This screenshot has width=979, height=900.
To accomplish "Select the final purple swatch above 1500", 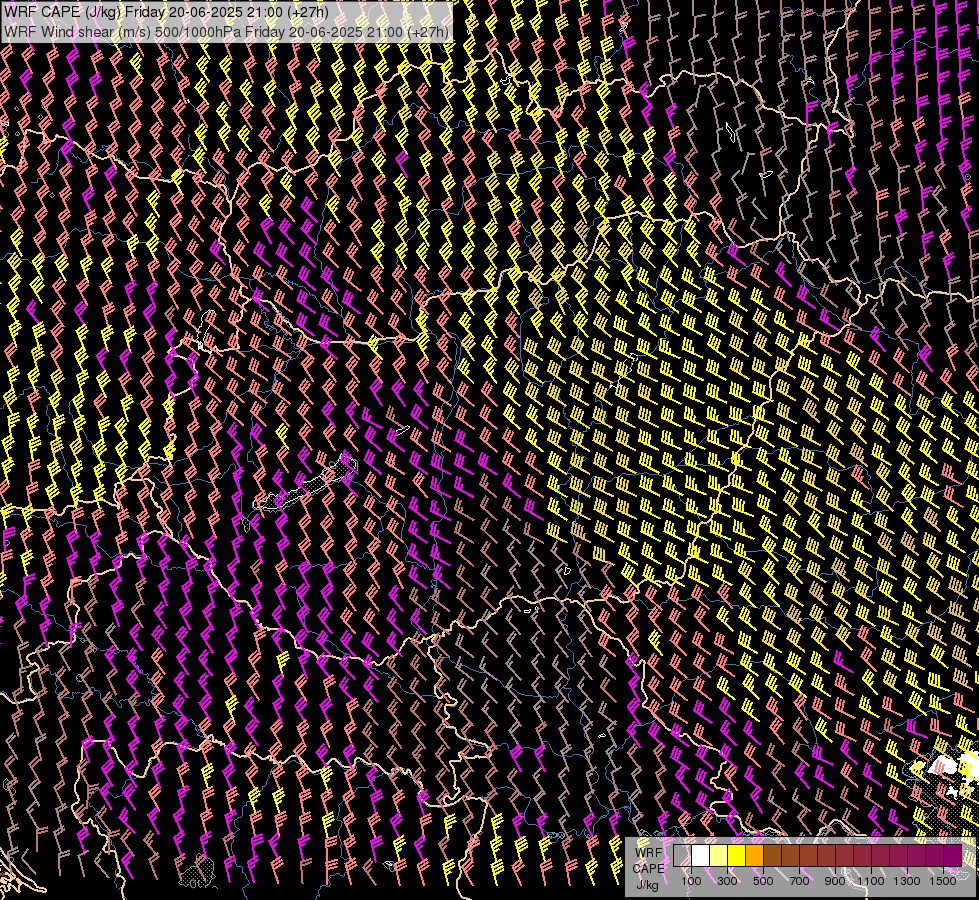I will click(953, 856).
